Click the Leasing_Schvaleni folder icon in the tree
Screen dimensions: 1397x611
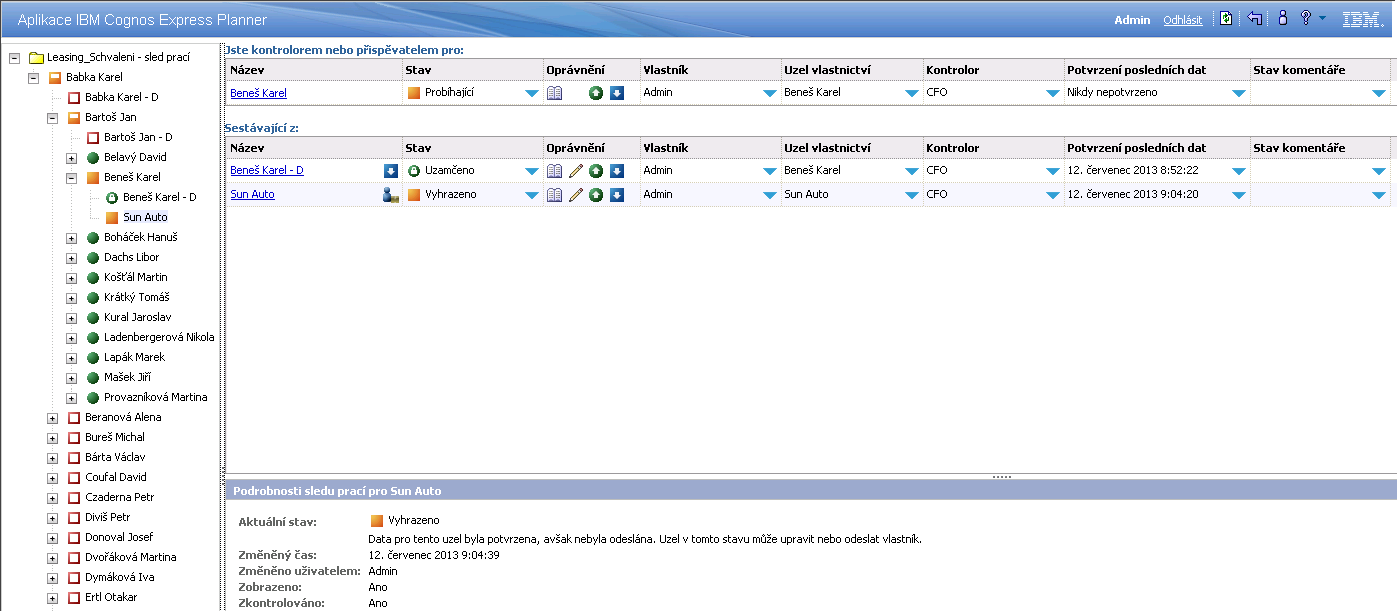(36, 57)
